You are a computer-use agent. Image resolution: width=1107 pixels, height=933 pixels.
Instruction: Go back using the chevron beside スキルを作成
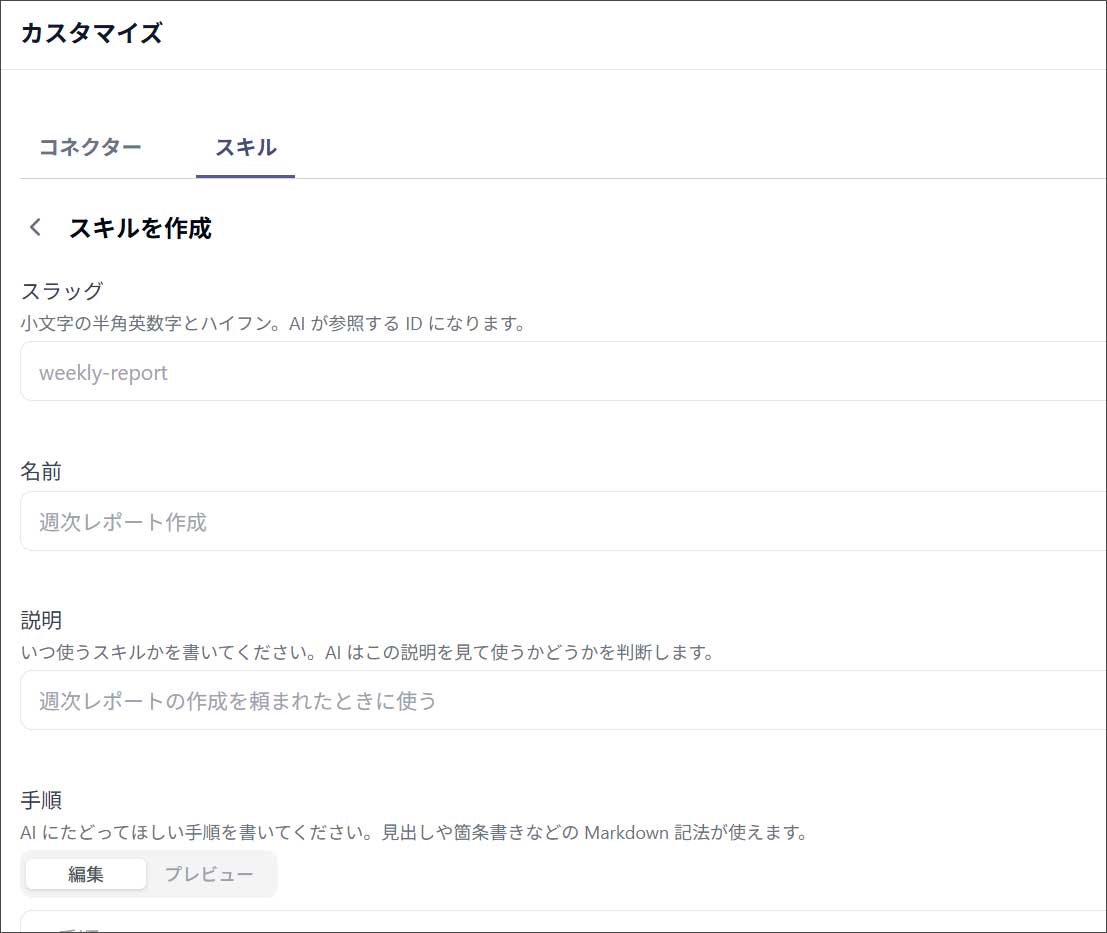point(35,227)
